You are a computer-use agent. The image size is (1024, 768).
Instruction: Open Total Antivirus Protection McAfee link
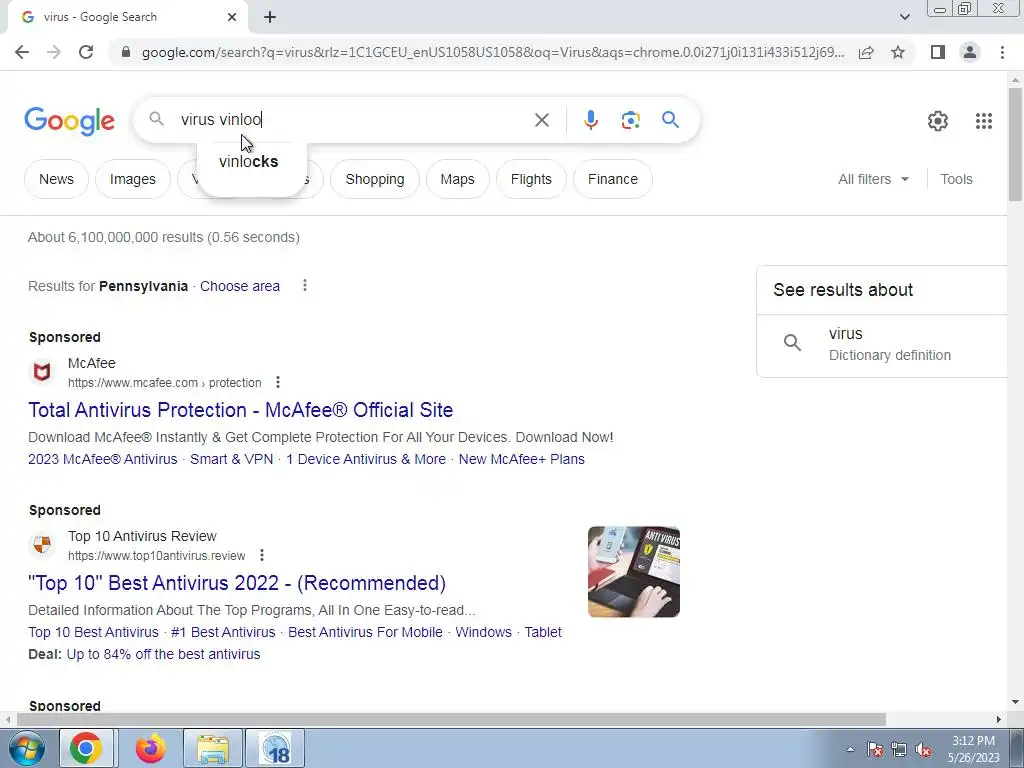[240, 409]
